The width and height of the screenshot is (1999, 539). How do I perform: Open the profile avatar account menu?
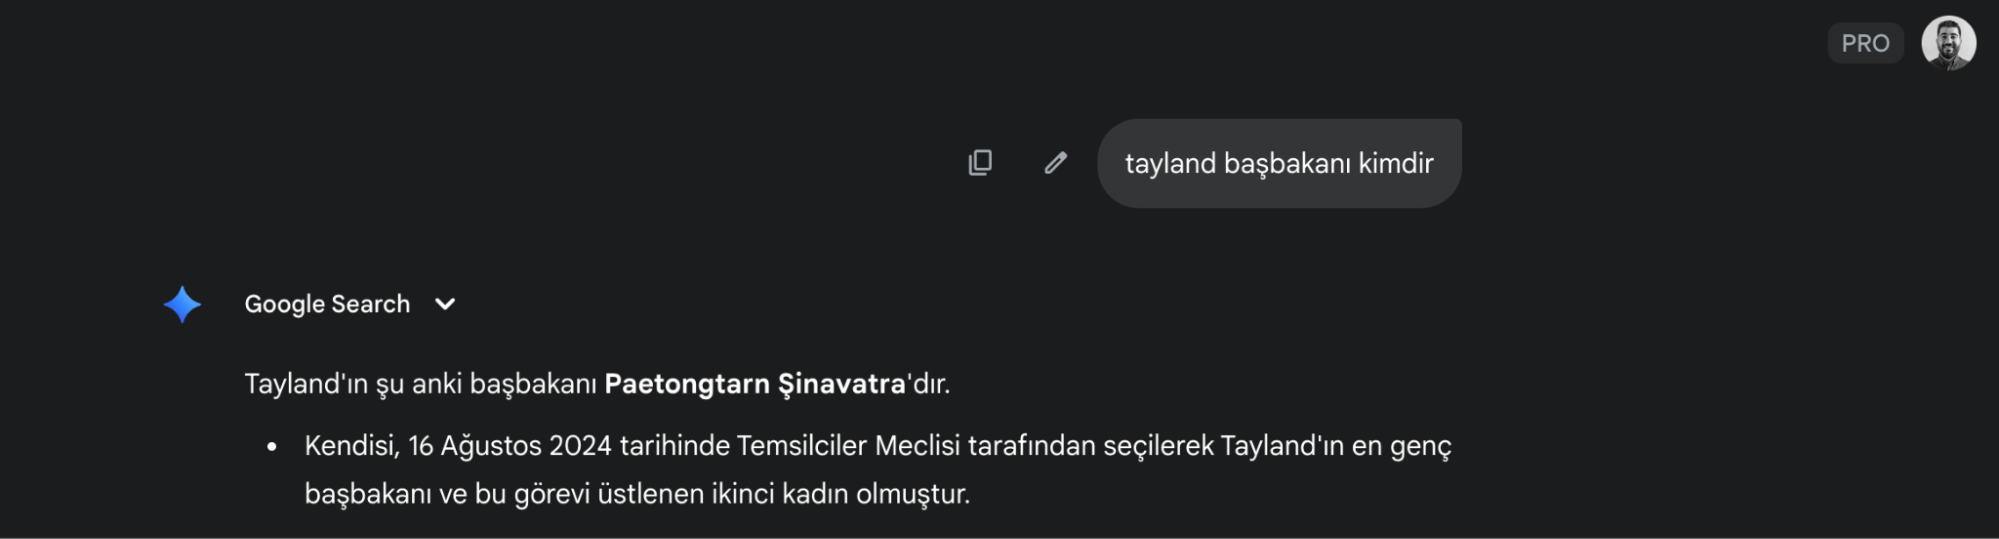1948,44
